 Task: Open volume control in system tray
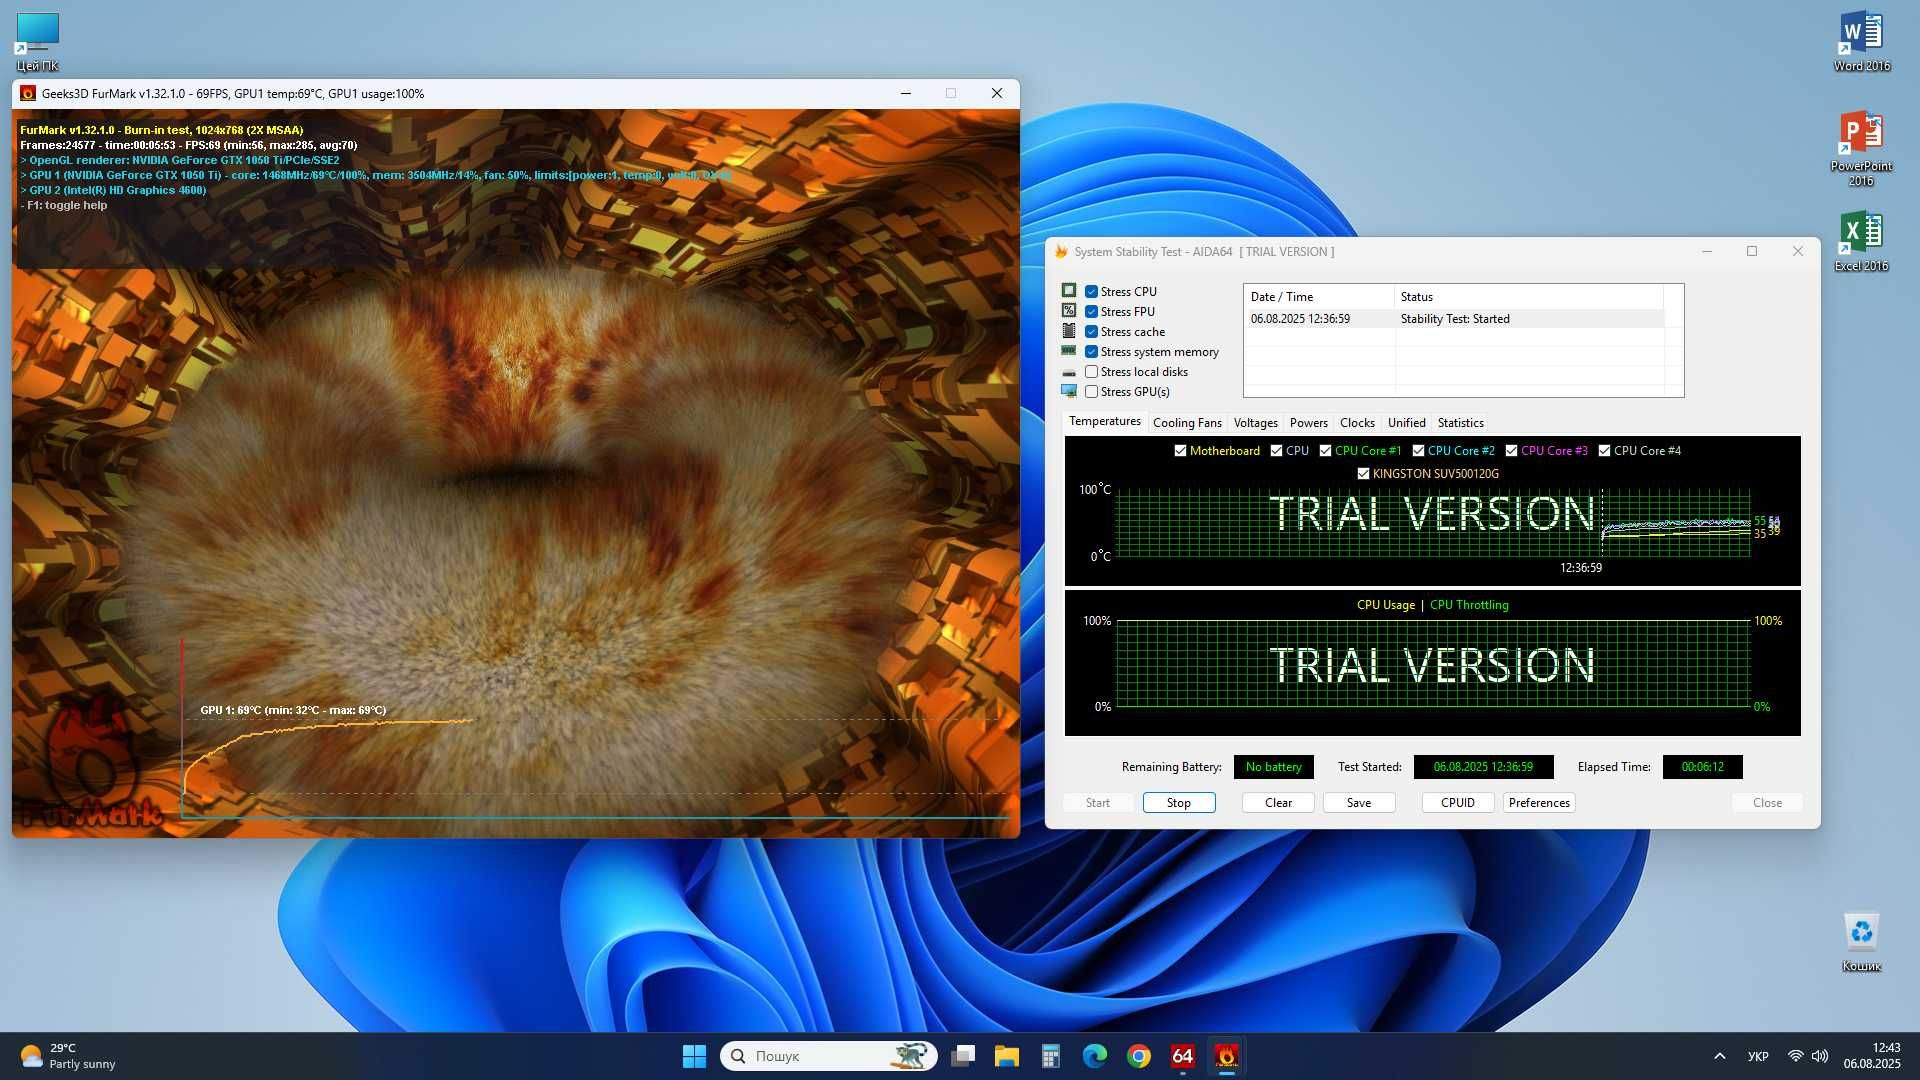[x=1820, y=1056]
